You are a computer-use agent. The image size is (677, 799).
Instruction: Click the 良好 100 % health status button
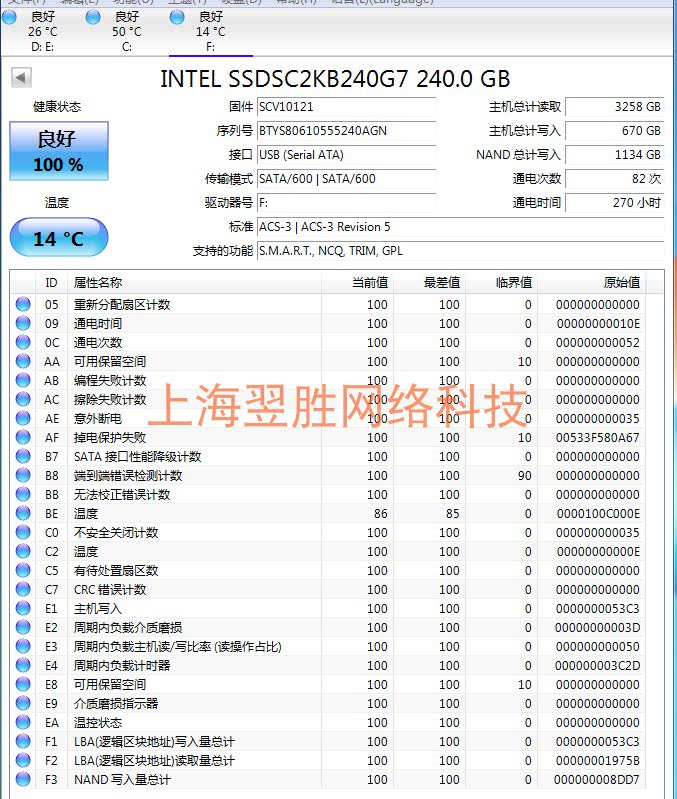coord(59,151)
